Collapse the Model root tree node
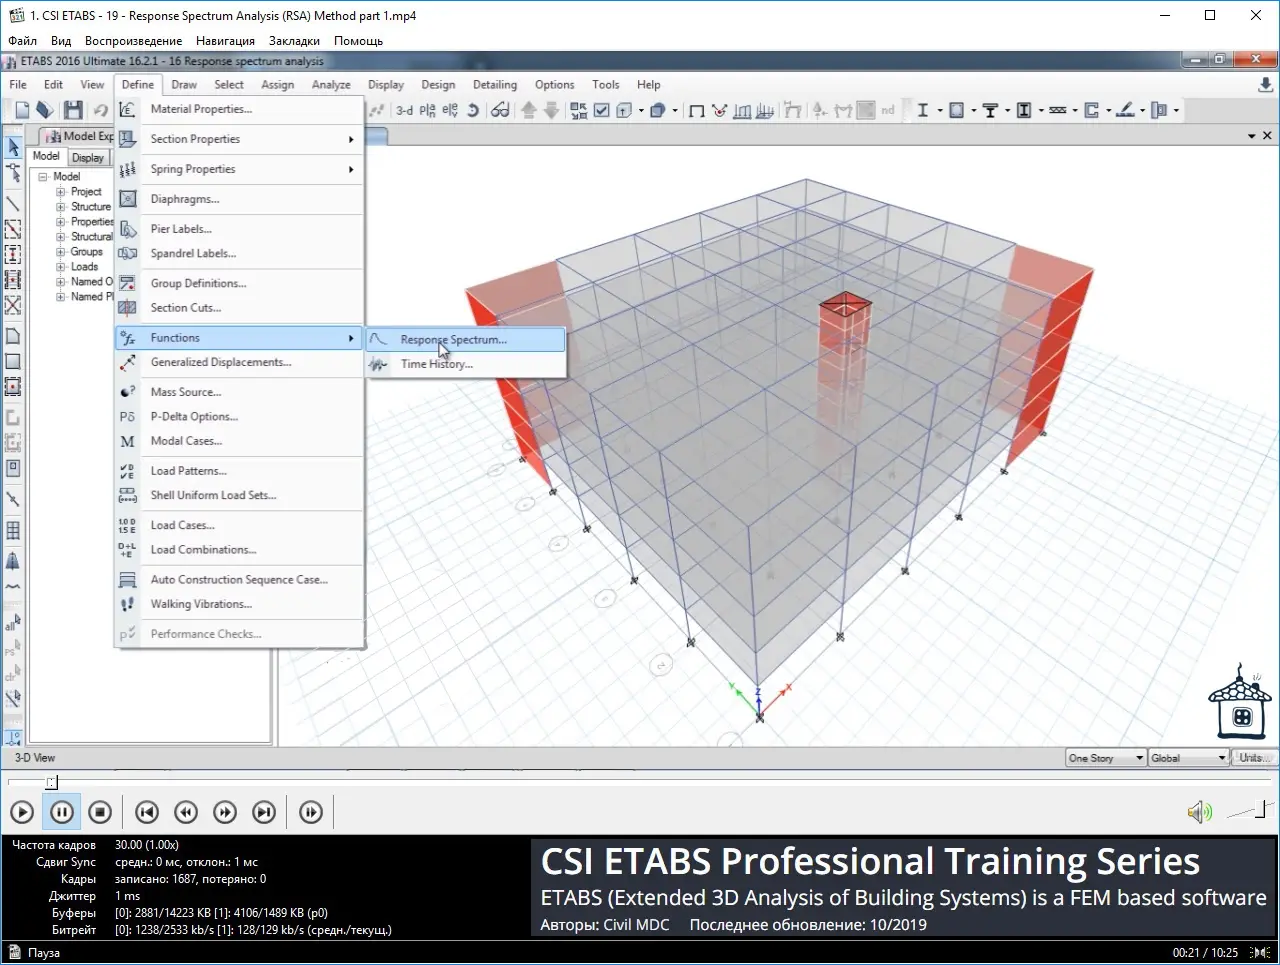This screenshot has width=1280, height=965. coord(43,177)
